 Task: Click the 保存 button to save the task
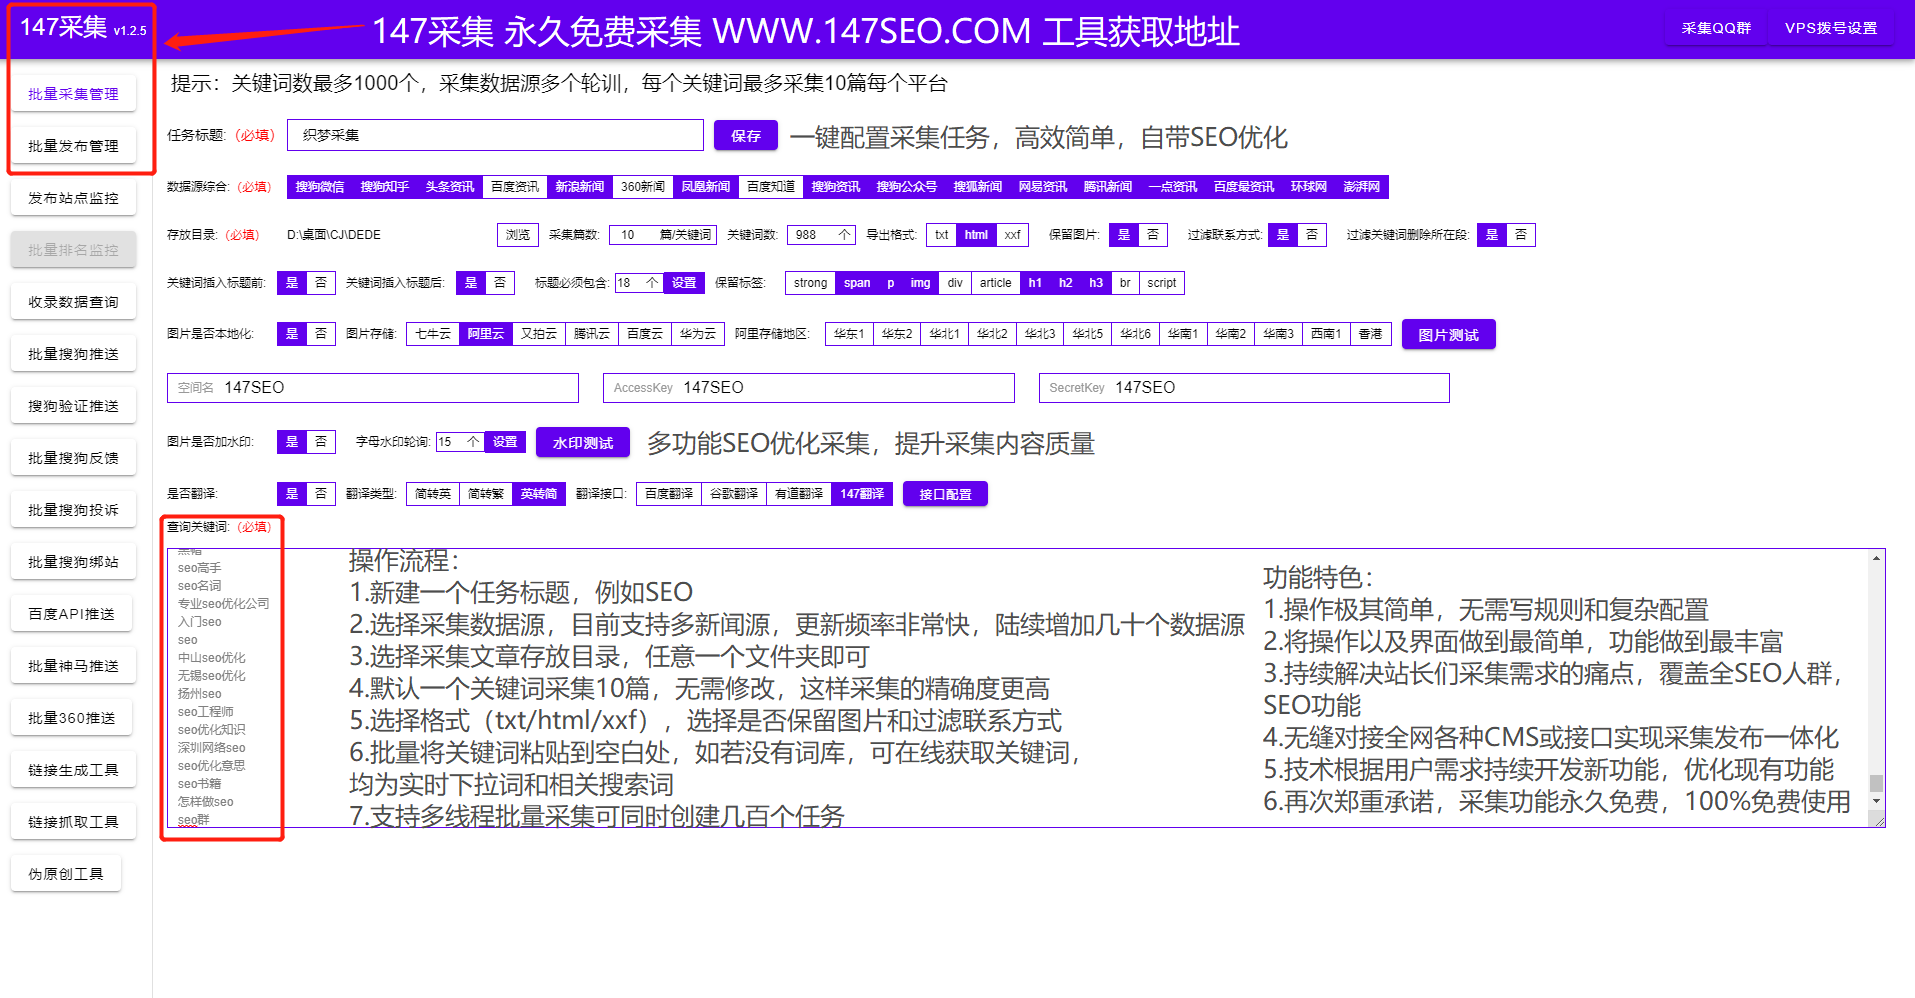pyautogui.click(x=745, y=135)
